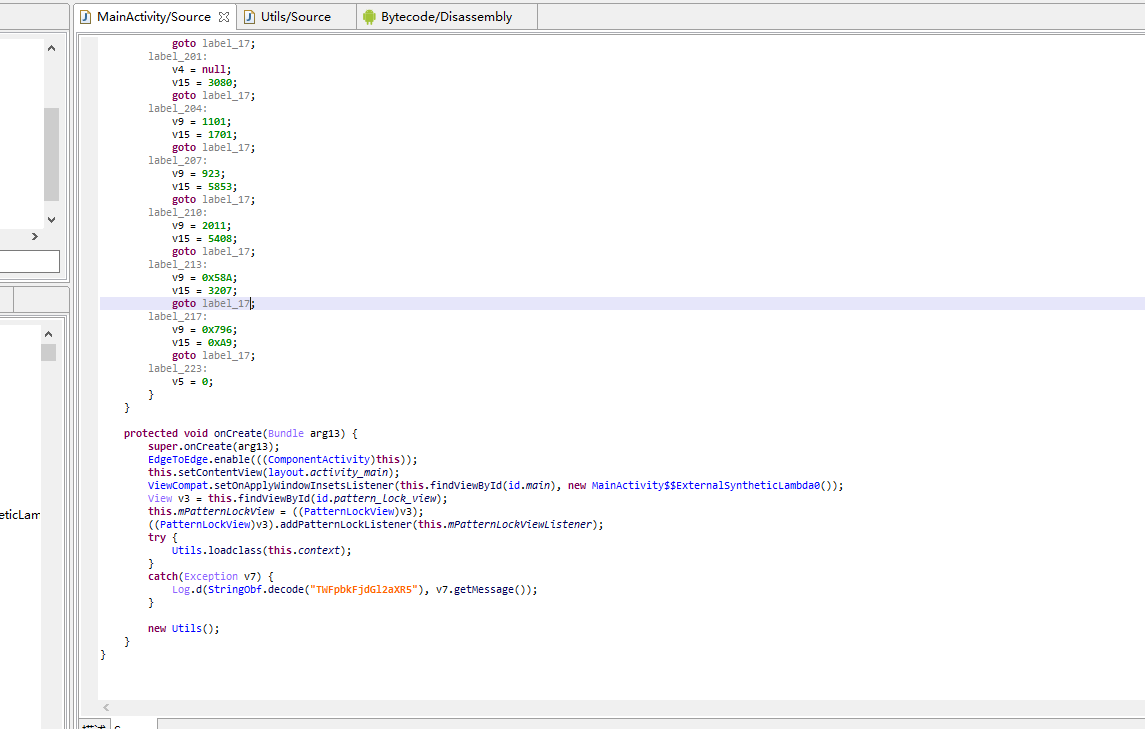Open the Utils/Source tab

(296, 17)
